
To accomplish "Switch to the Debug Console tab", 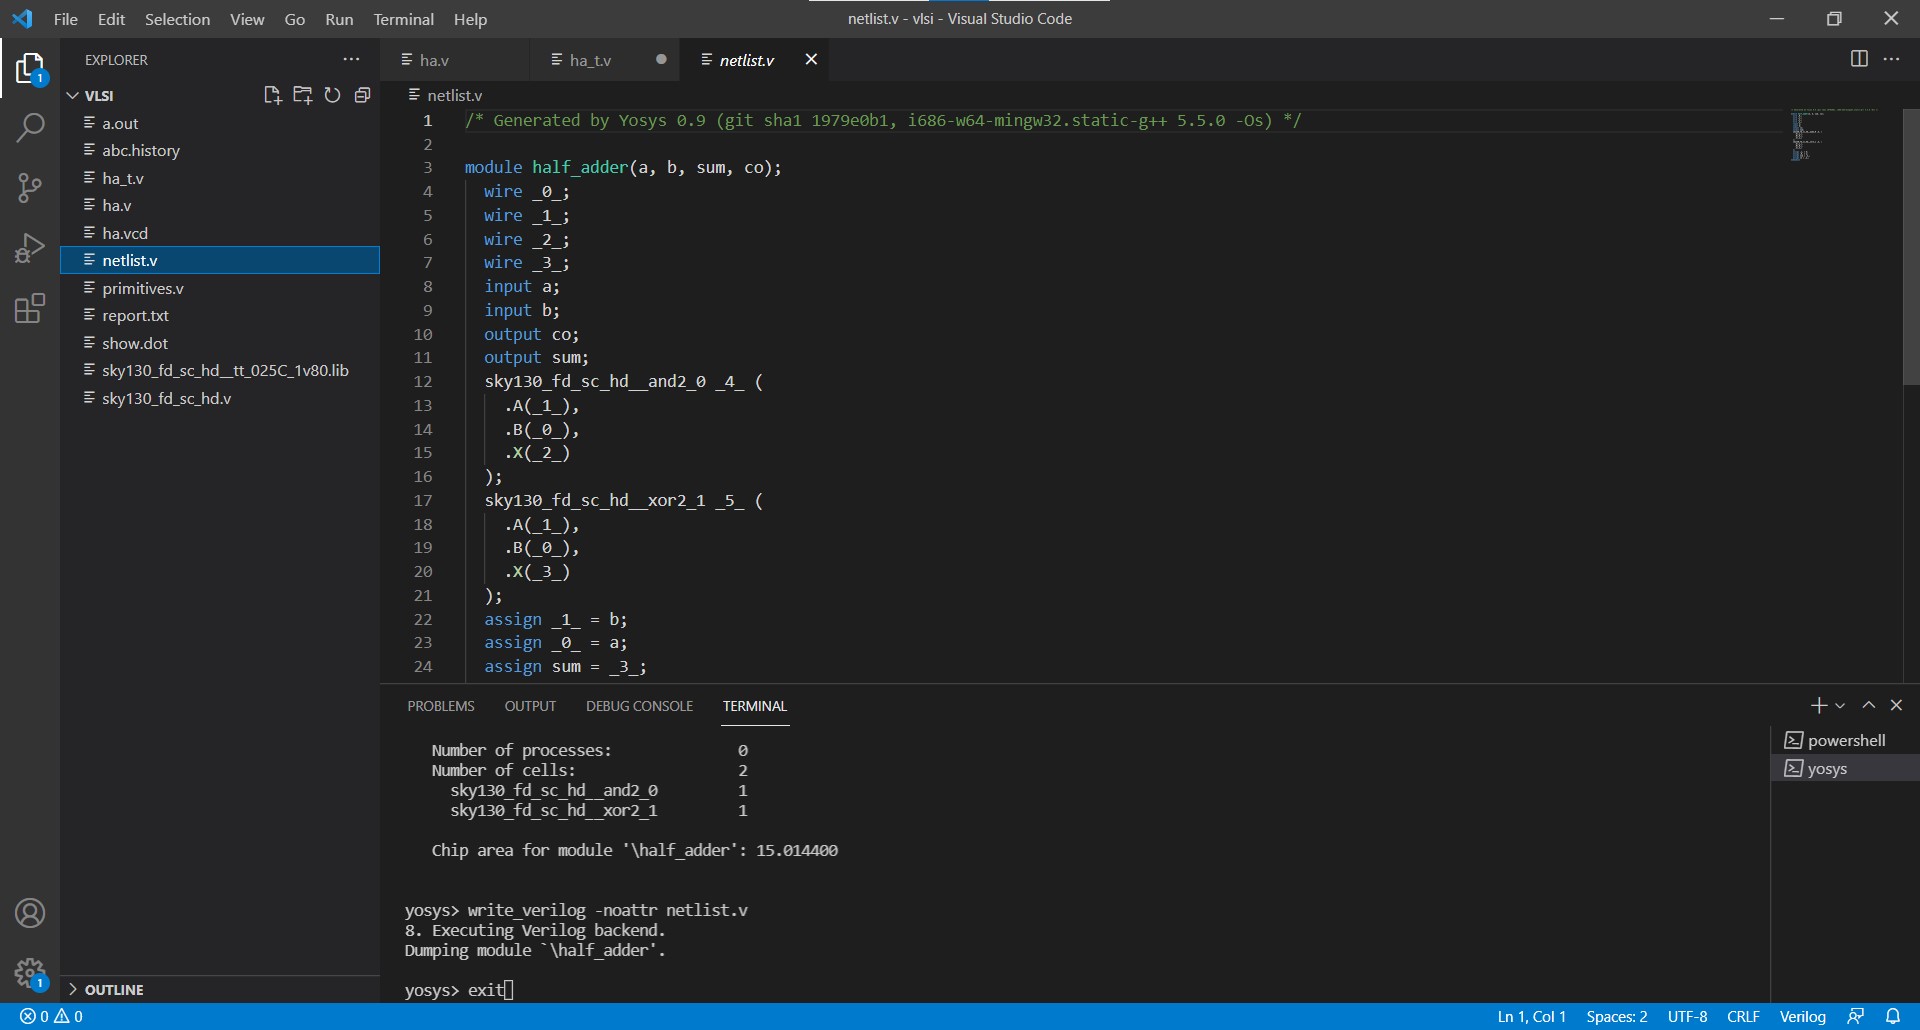I will click(639, 706).
